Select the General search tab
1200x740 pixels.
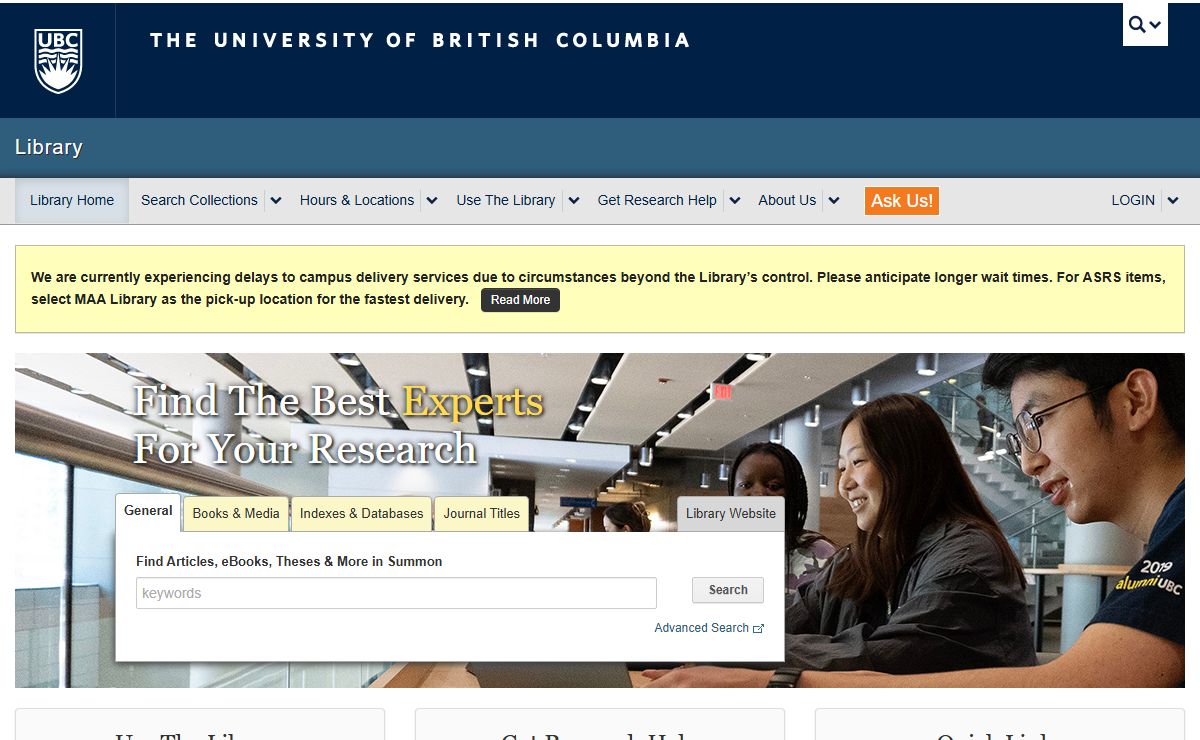[148, 512]
